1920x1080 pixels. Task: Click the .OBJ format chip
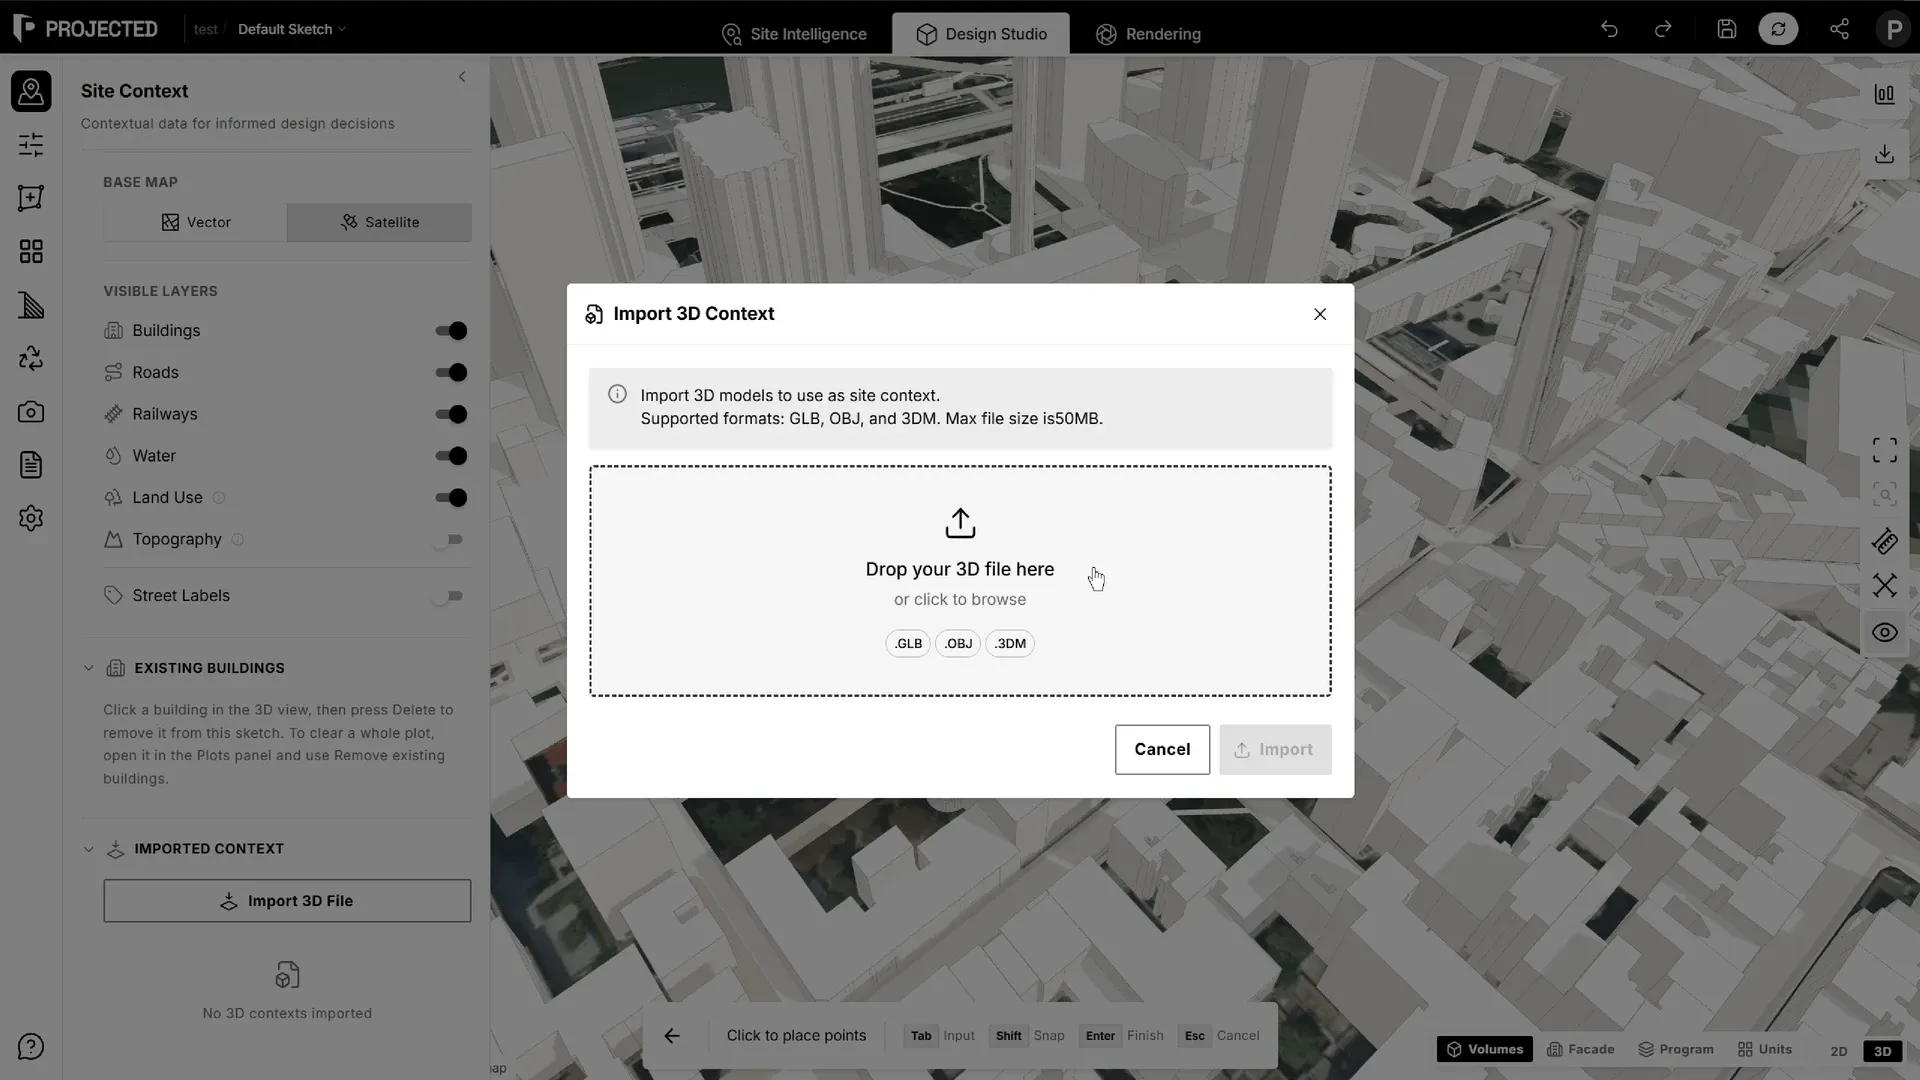pyautogui.click(x=958, y=644)
